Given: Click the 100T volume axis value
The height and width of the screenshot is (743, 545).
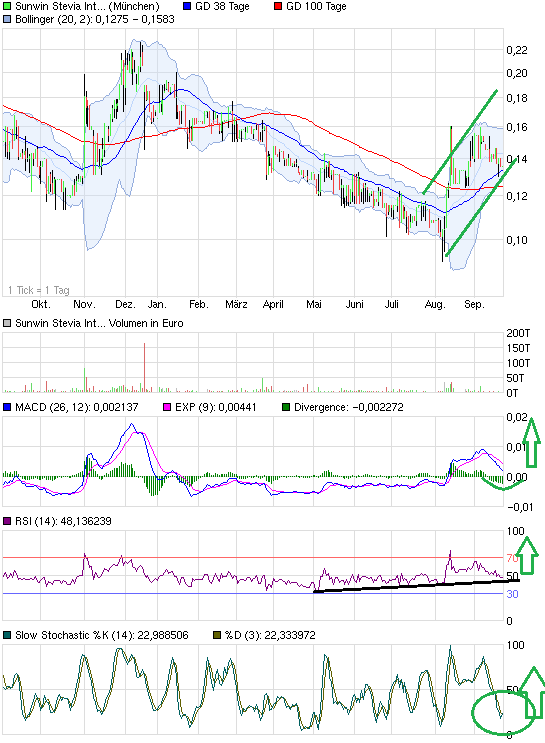Looking at the screenshot, I should (x=518, y=363).
